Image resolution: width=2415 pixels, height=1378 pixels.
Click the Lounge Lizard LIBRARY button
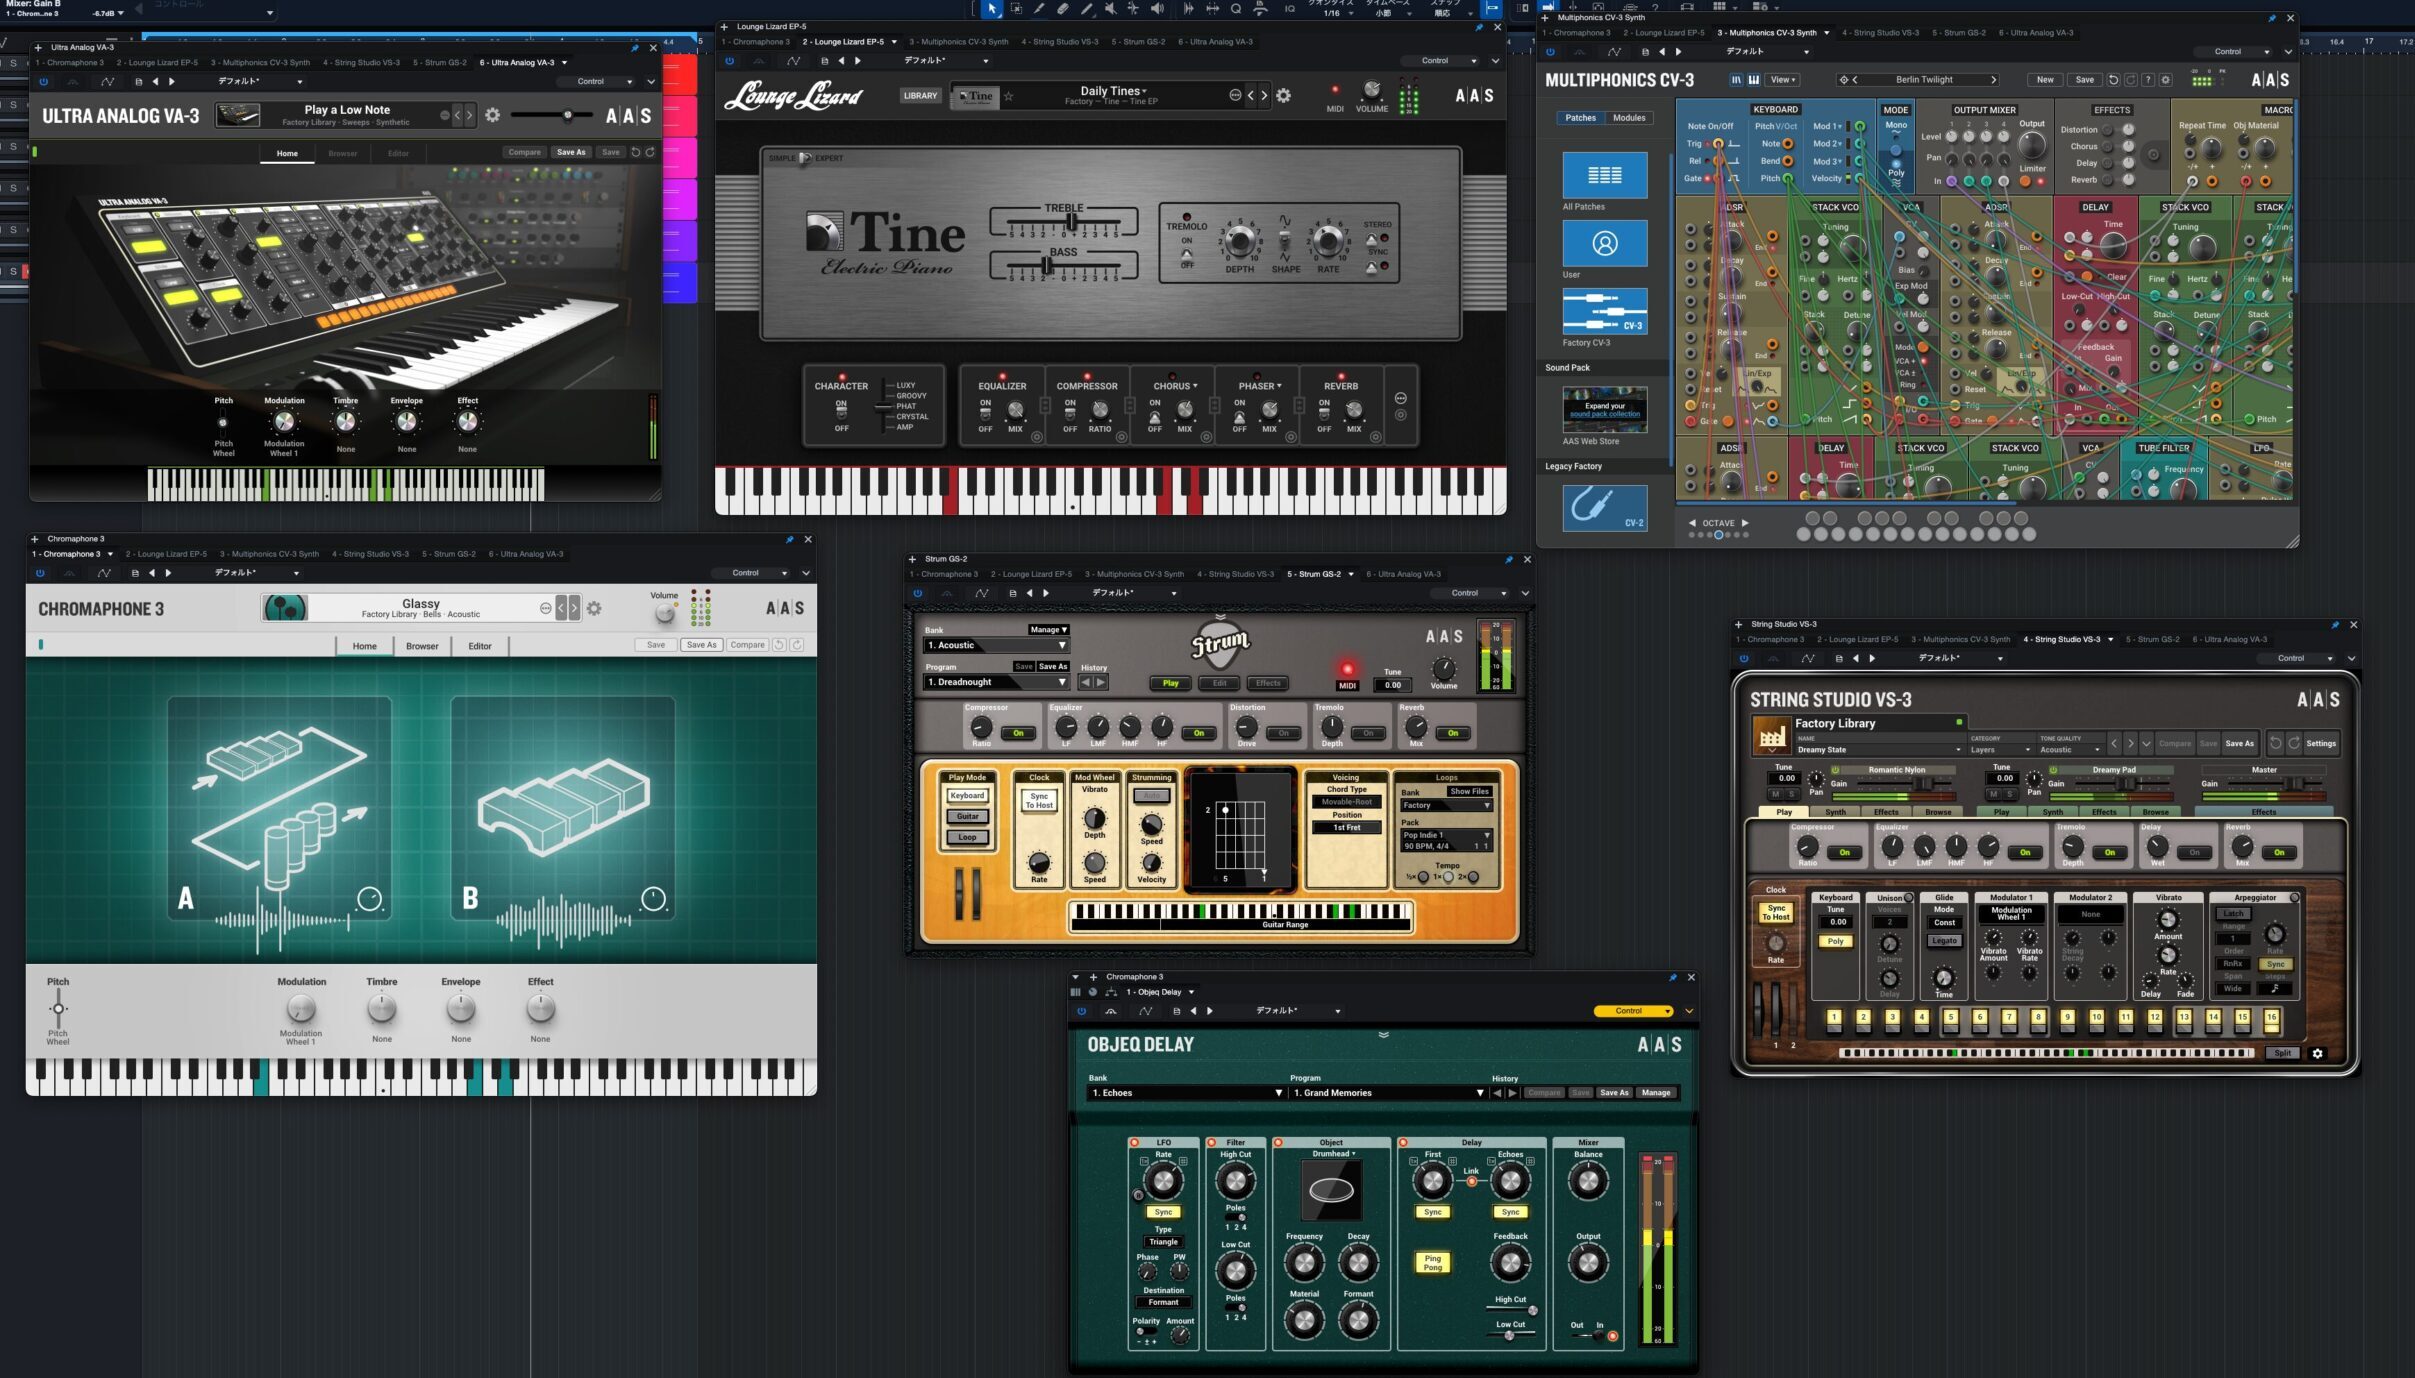[x=920, y=96]
